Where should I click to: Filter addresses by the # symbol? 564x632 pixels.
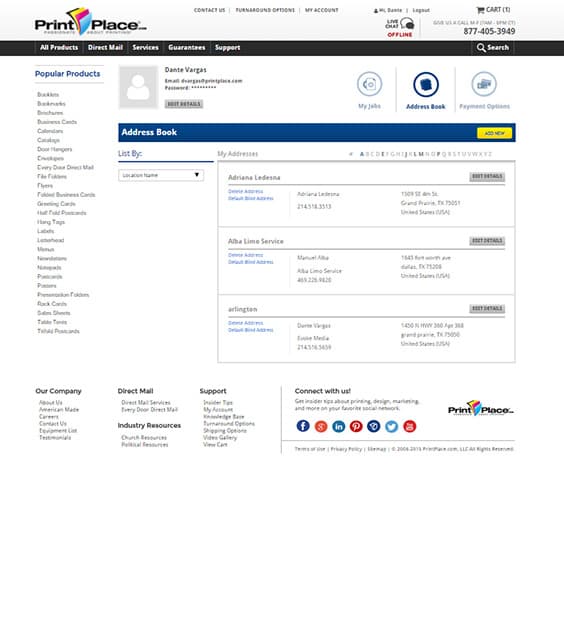pyautogui.click(x=351, y=154)
